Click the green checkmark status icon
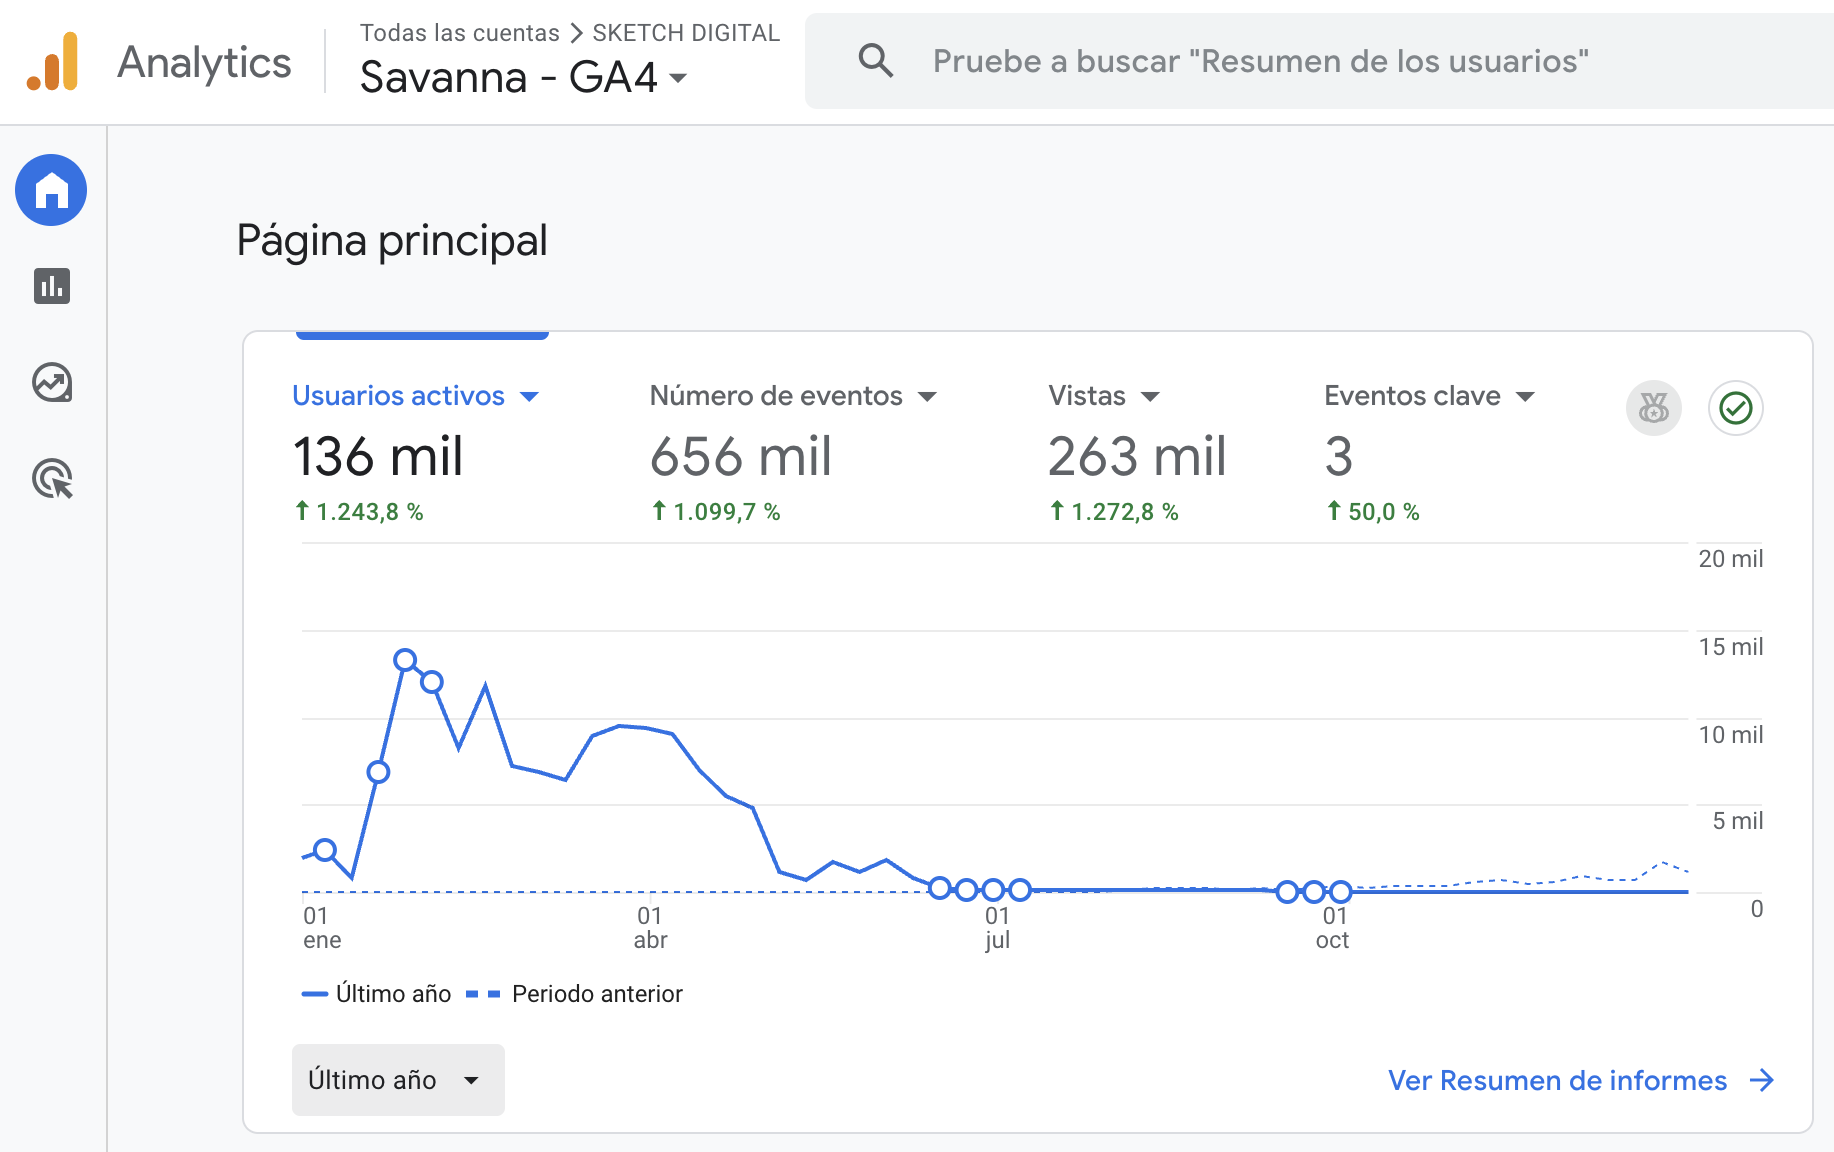 1735,408
